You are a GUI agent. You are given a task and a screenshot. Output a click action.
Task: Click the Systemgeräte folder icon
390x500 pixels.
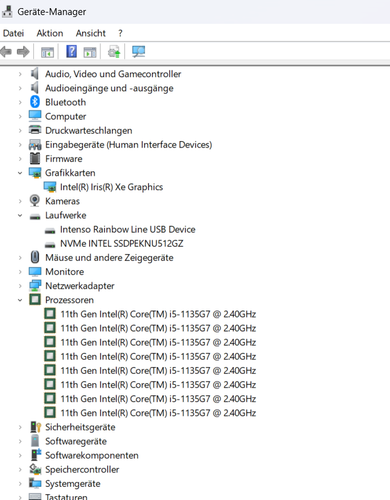click(35, 483)
